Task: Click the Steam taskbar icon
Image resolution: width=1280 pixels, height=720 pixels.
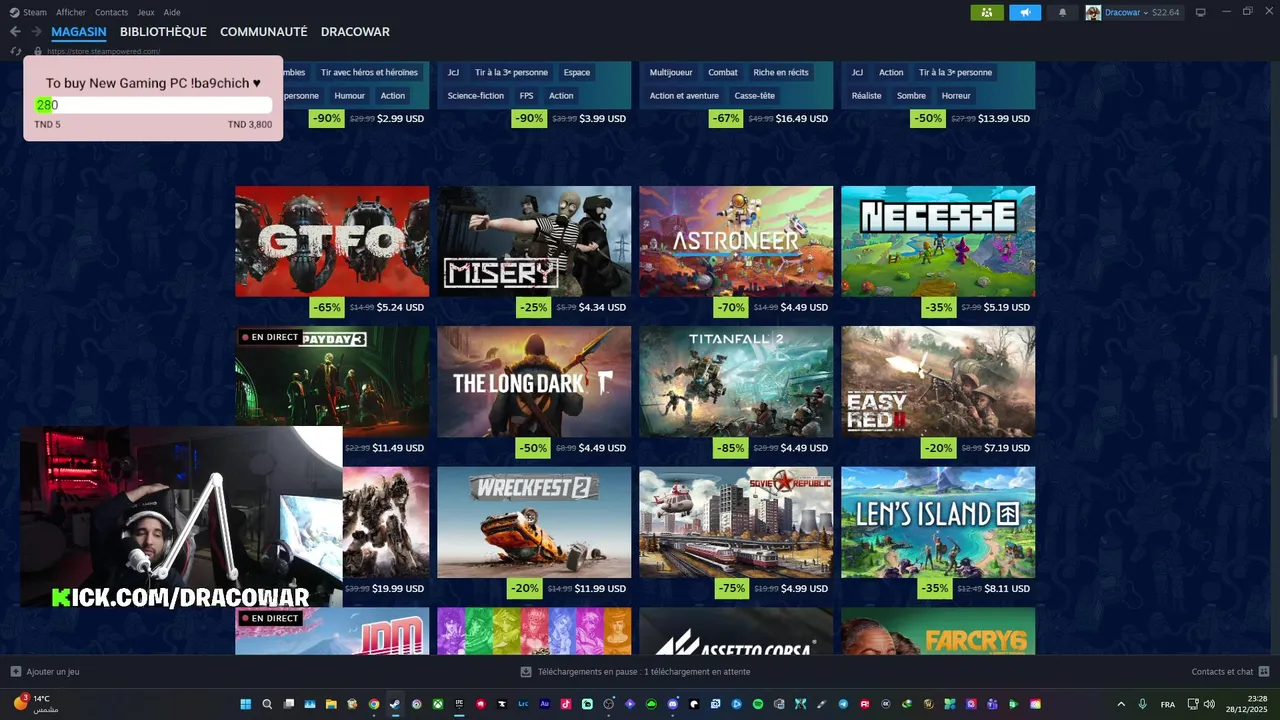Action: (395, 704)
